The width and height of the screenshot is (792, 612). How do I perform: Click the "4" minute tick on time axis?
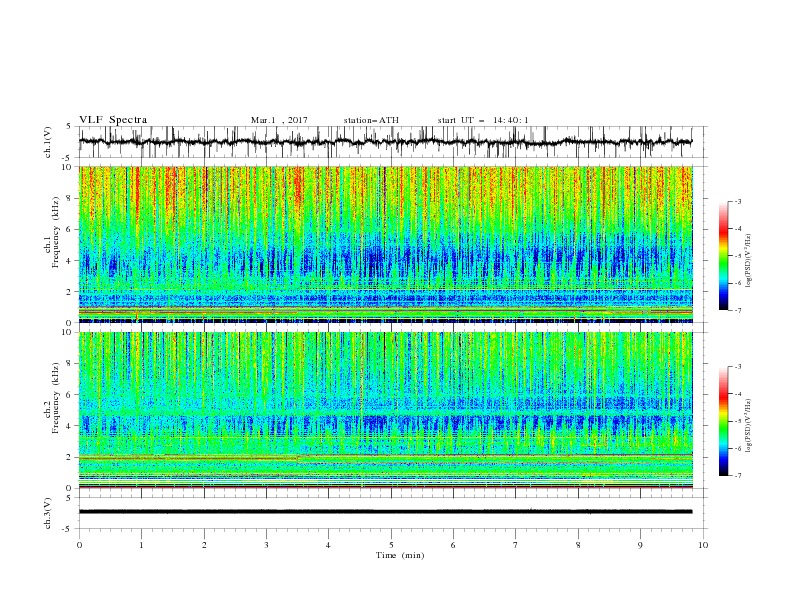pos(328,545)
